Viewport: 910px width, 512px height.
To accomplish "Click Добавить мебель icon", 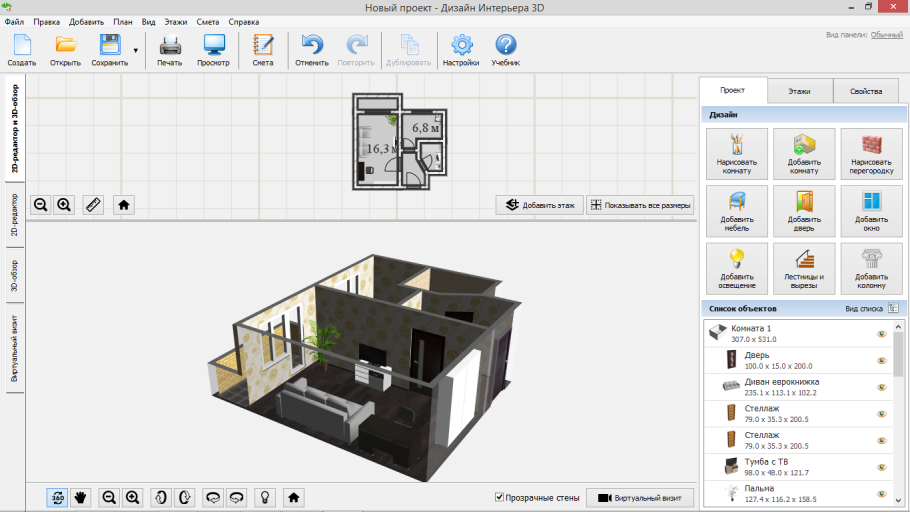I will [737, 210].
